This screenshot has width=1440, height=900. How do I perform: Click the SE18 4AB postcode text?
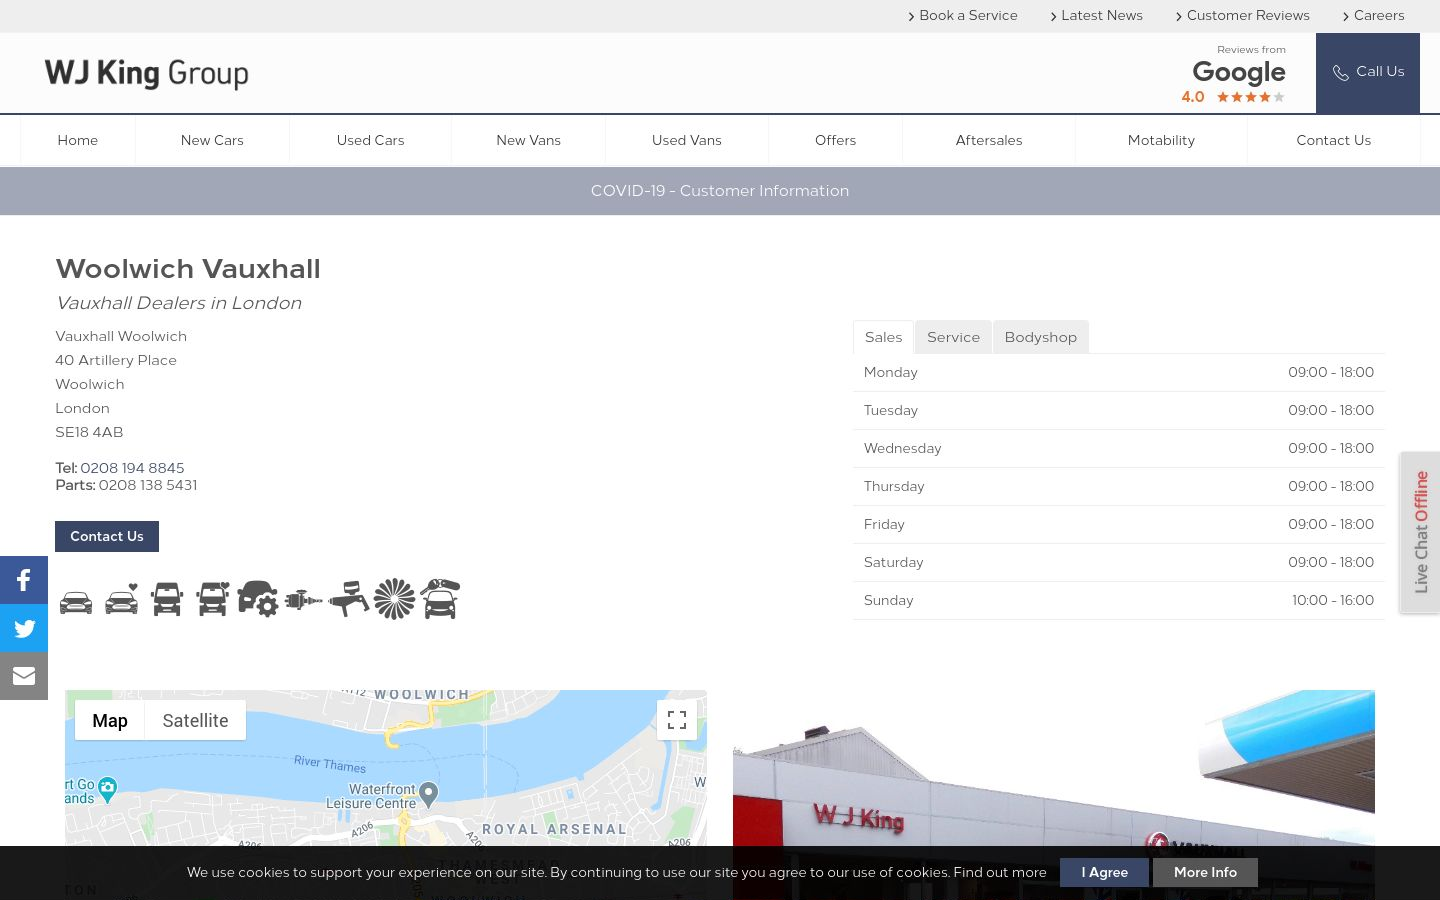[89, 432]
